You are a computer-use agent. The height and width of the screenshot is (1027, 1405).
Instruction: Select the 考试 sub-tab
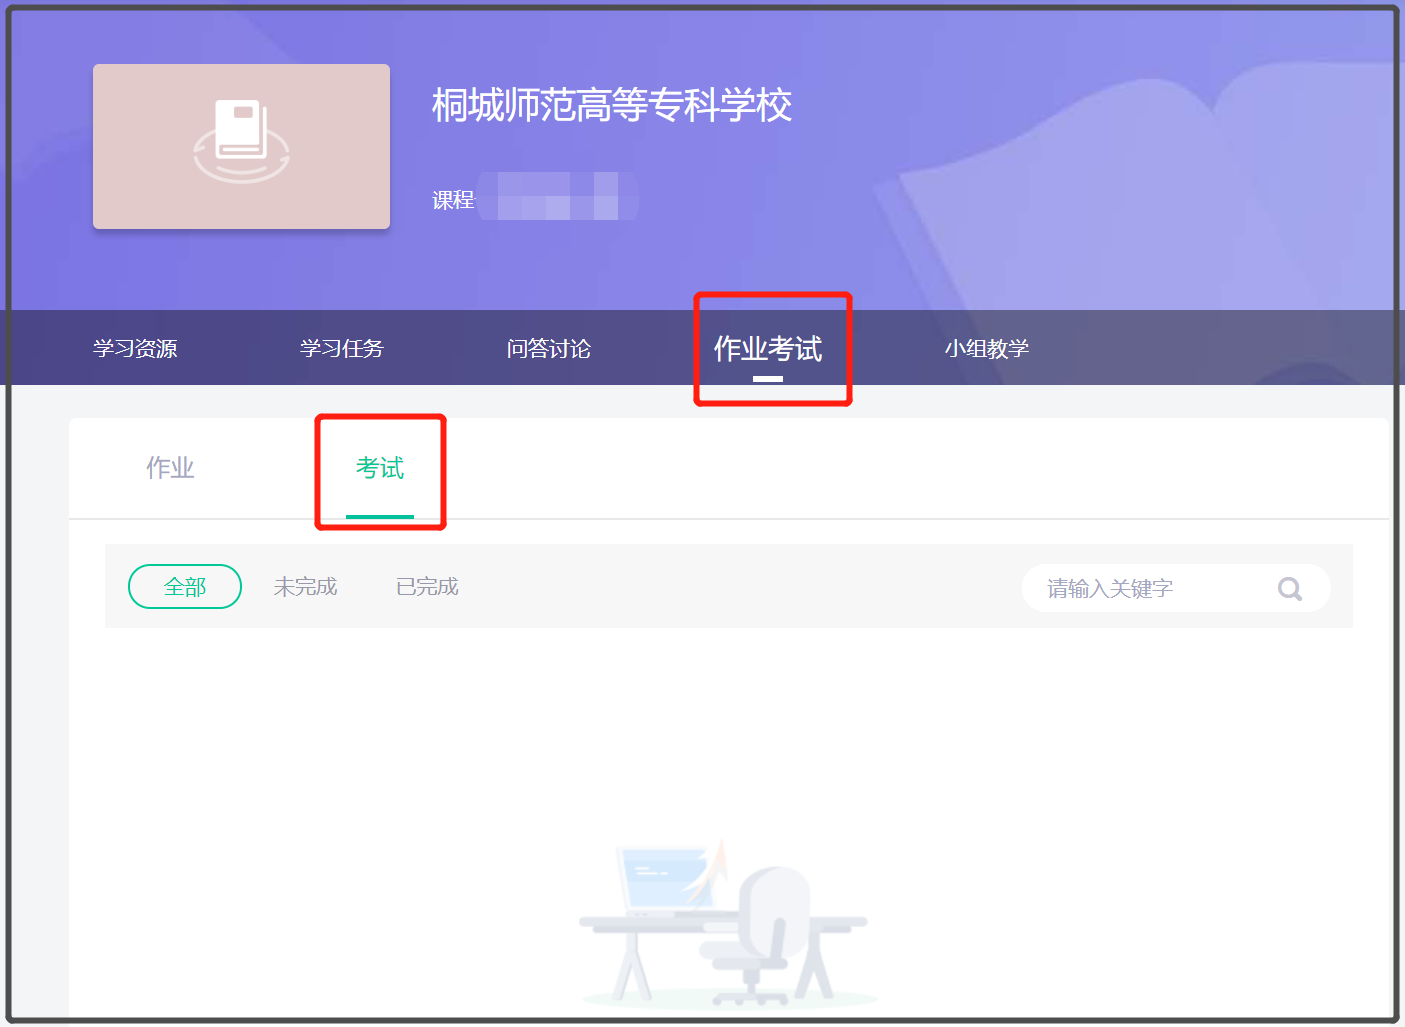(x=380, y=467)
